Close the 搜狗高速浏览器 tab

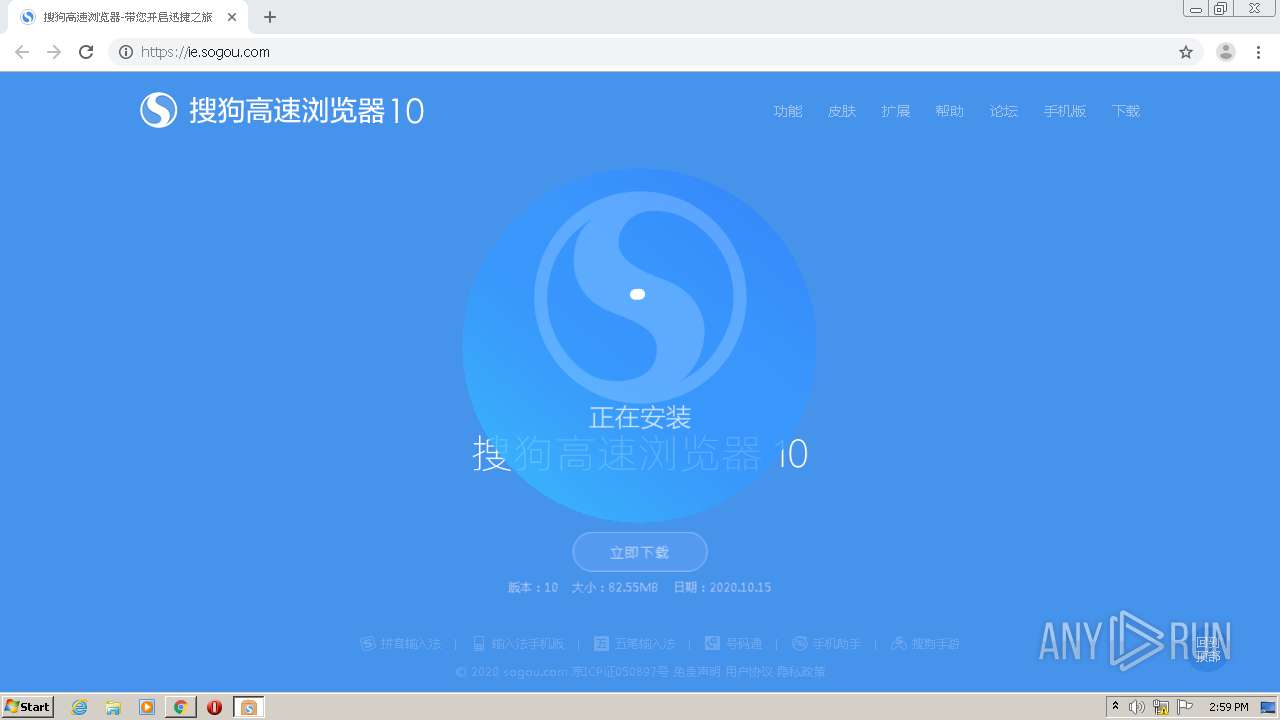coord(232,17)
